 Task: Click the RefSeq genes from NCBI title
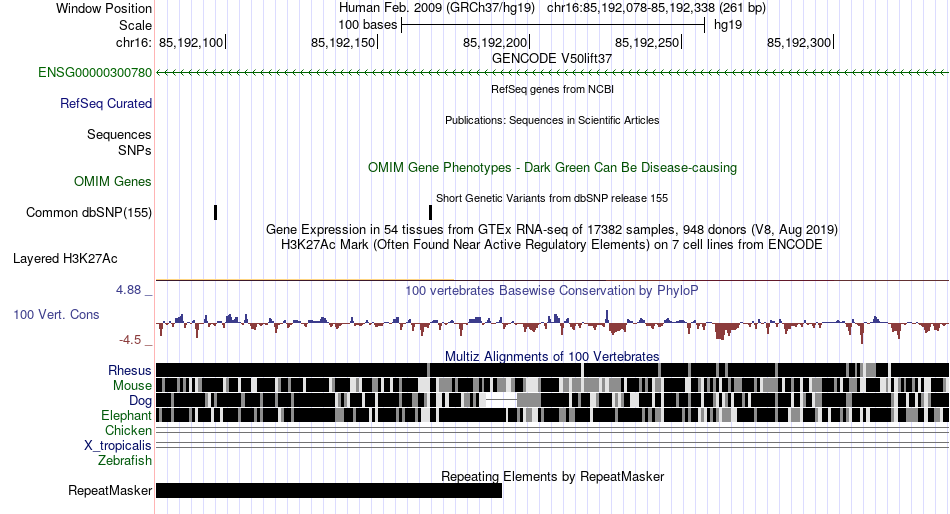point(552,89)
